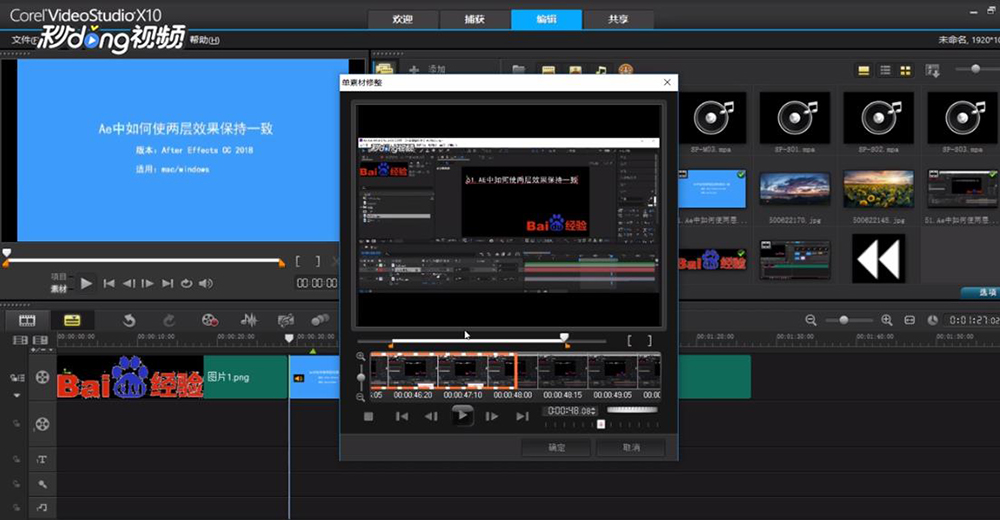The width and height of the screenshot is (1000, 520).
Task: Open the 共享 tab
Action: (x=618, y=19)
